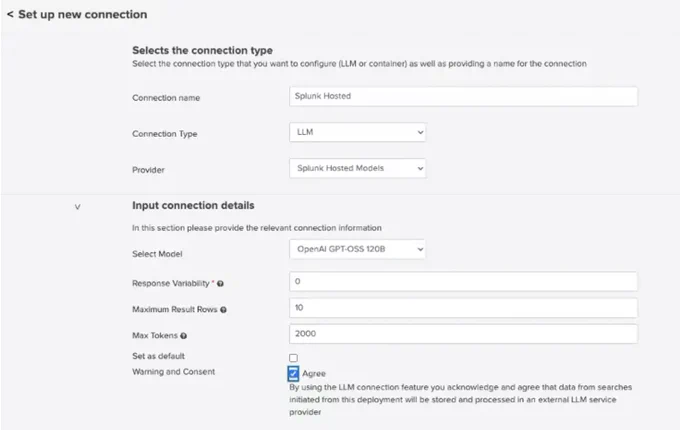Go back from Set up new connection
Screen dimensions: 680x430
[x=10, y=15]
